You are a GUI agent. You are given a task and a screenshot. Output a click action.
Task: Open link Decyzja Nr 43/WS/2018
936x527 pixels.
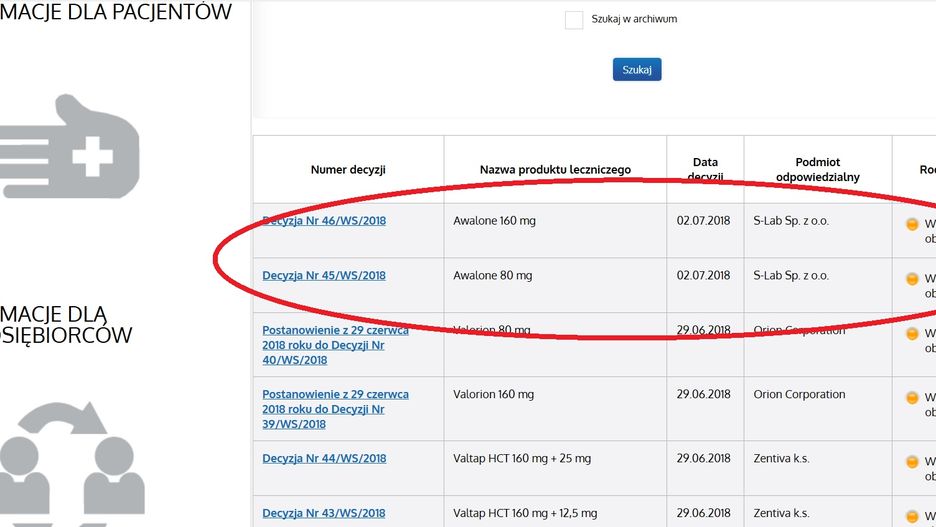324,513
